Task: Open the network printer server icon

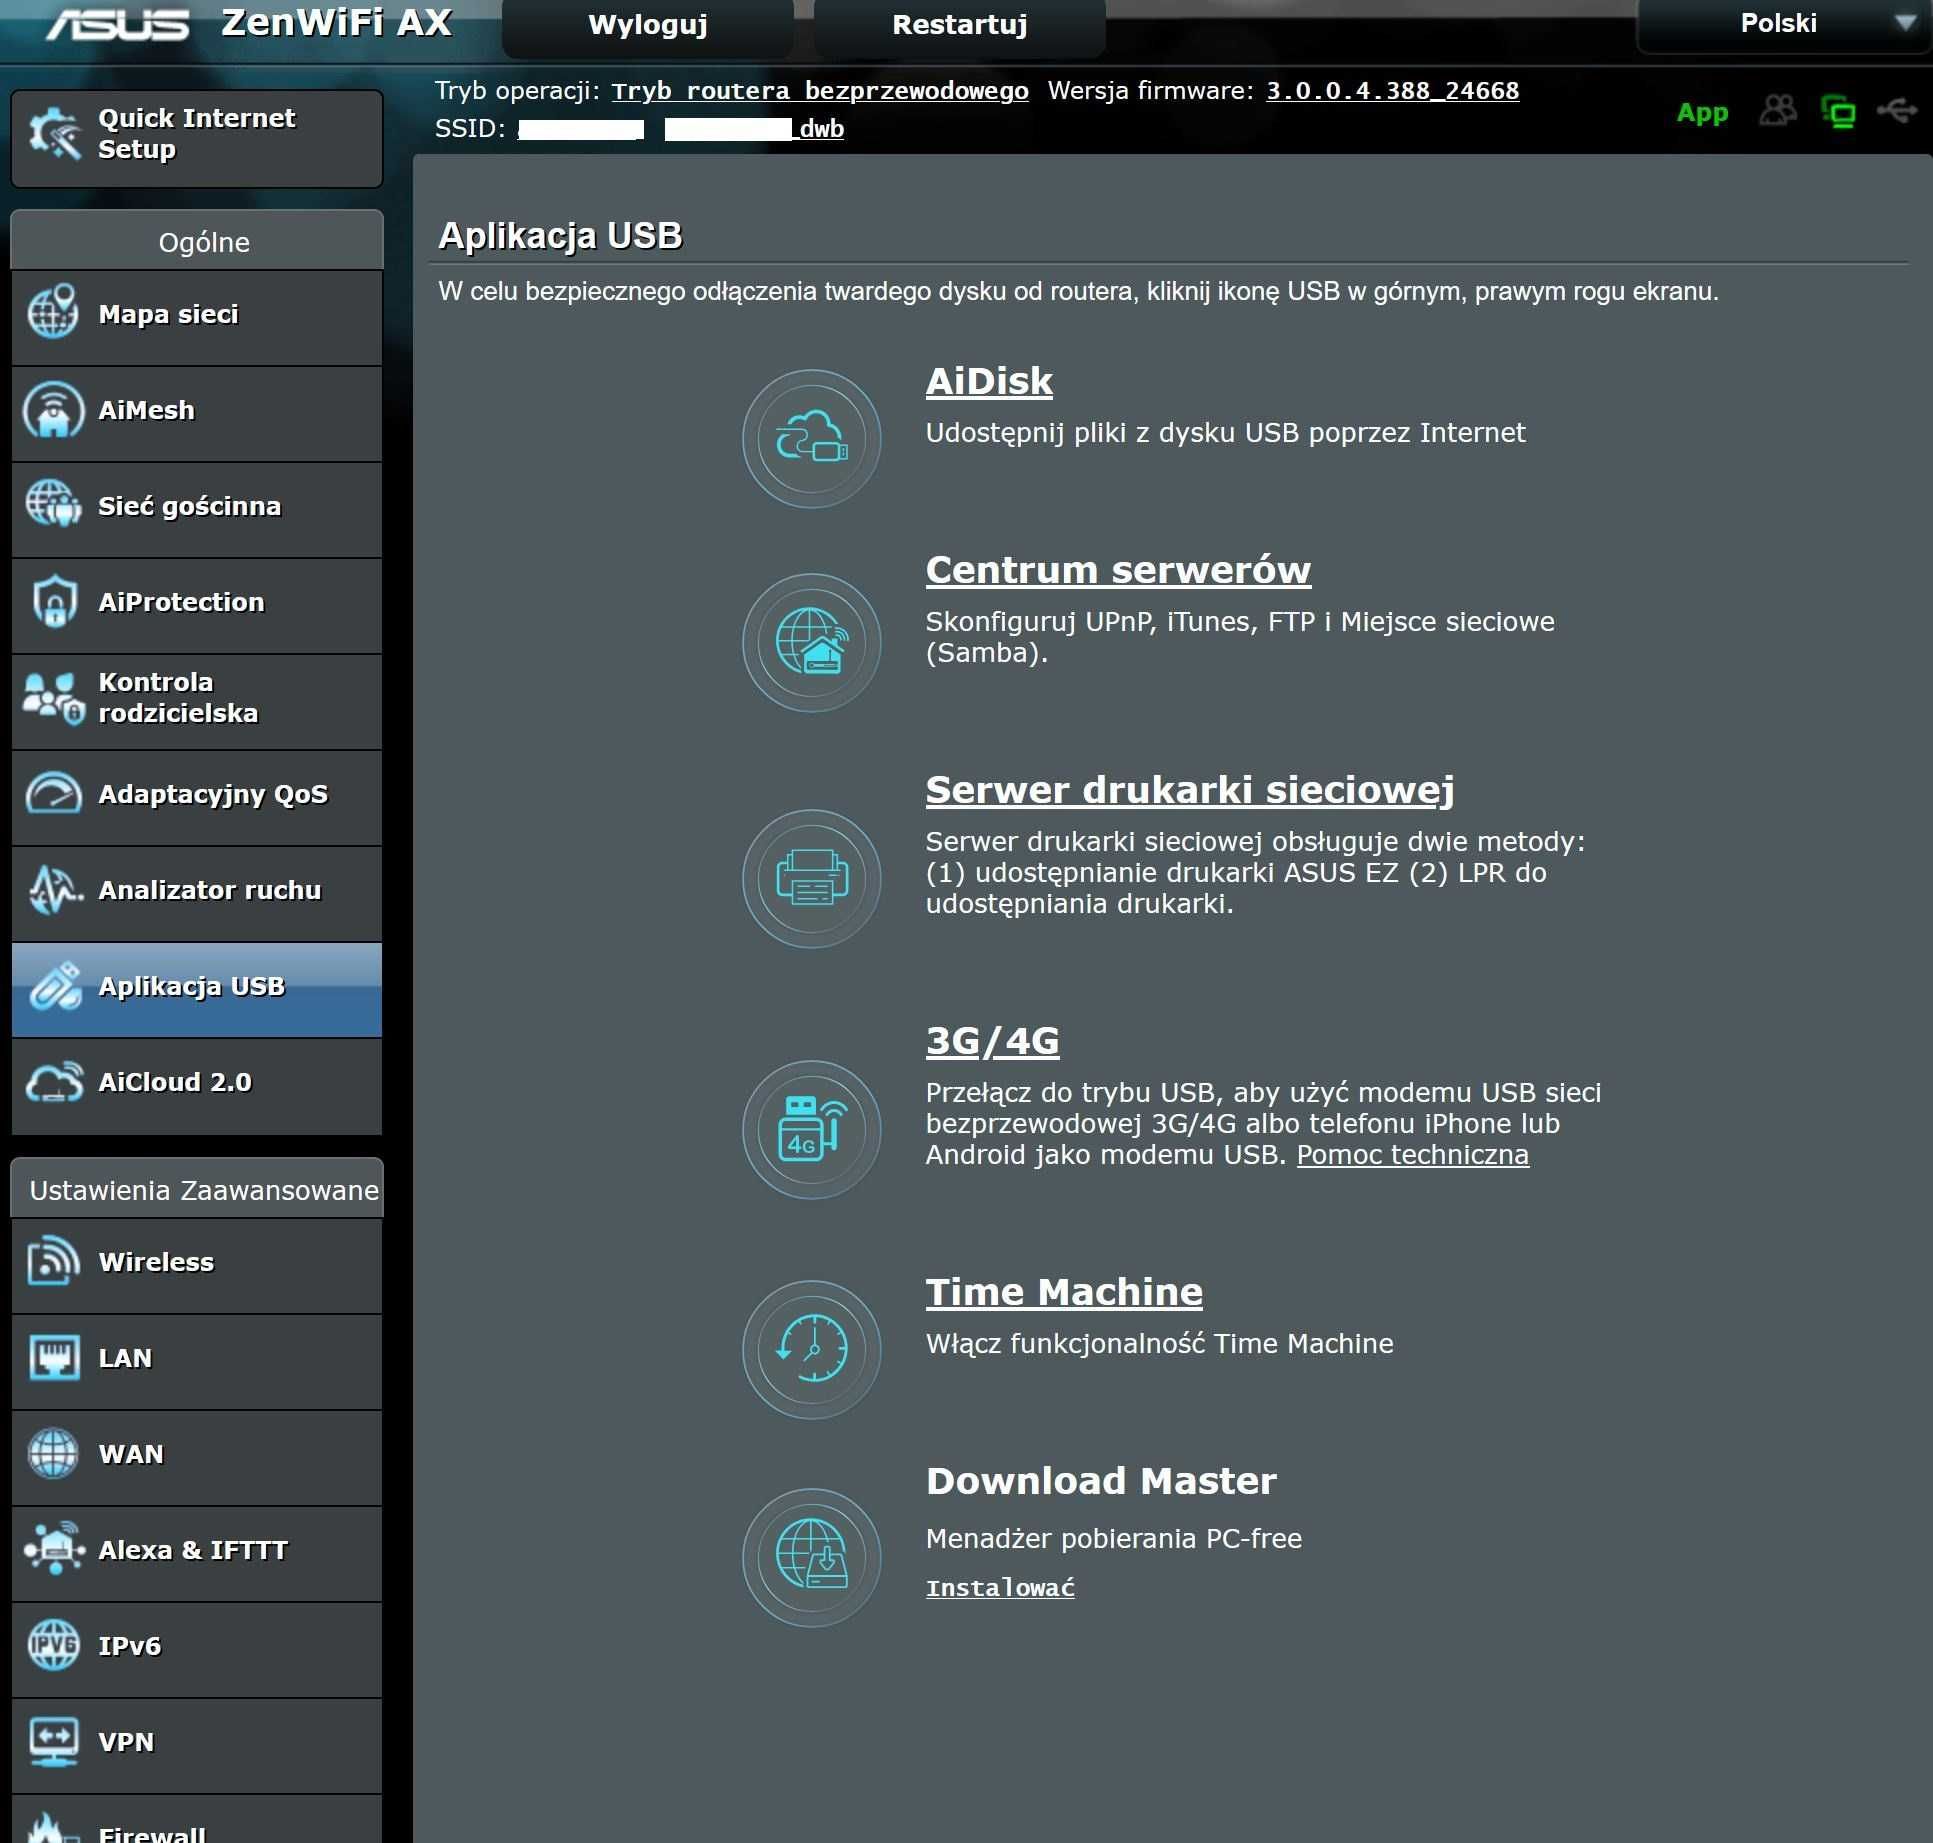Action: click(x=811, y=878)
